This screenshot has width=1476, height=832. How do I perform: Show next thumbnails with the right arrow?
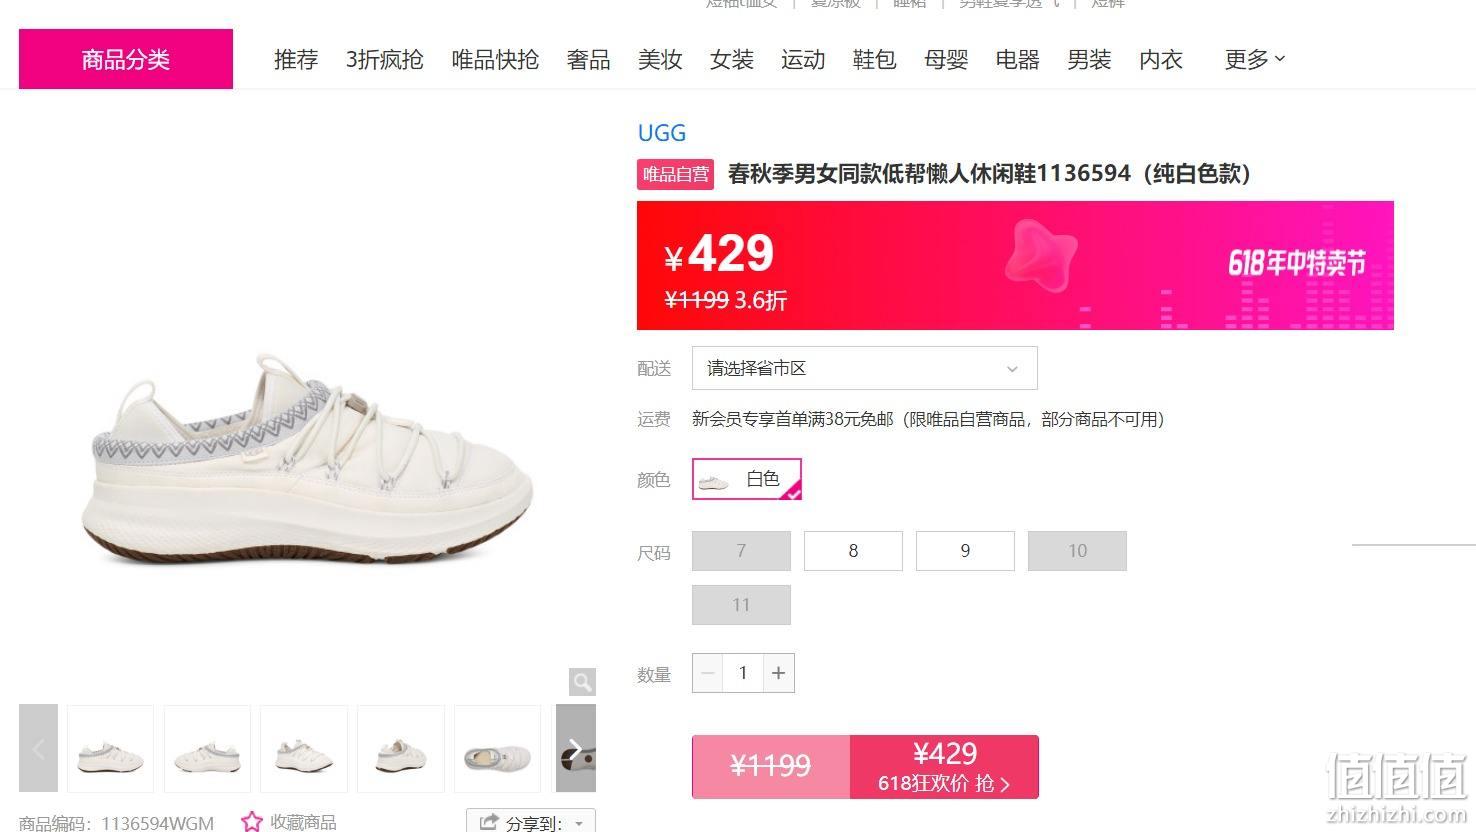[575, 749]
